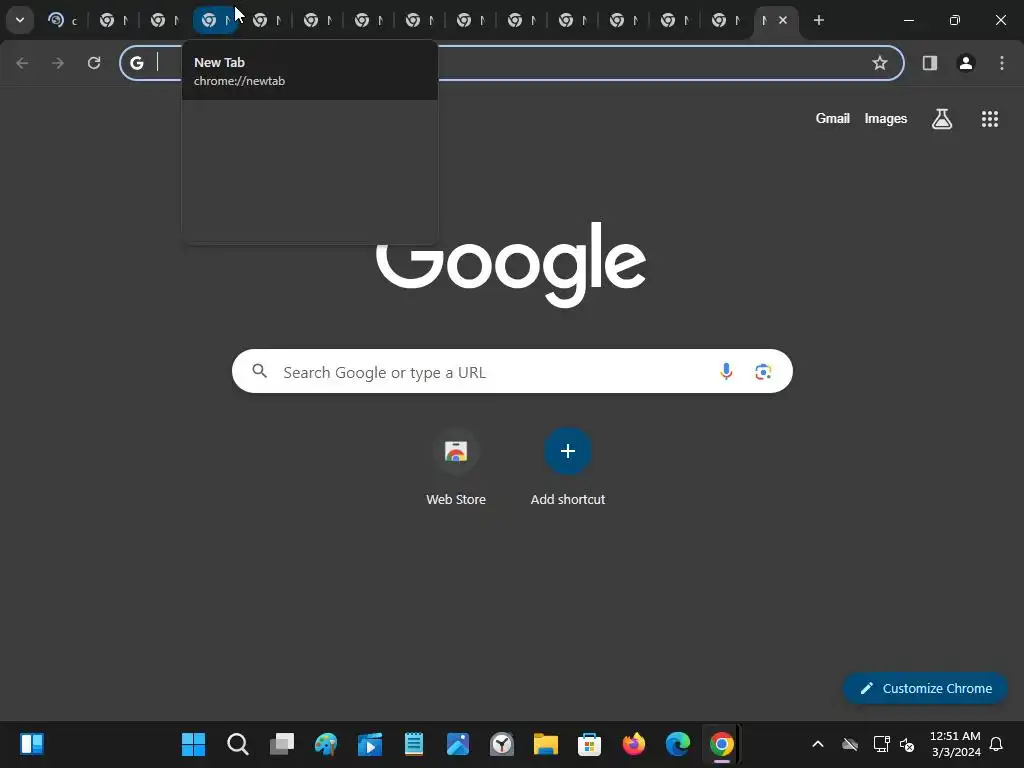Open the Windows Start menu
The image size is (1024, 768).
point(193,744)
